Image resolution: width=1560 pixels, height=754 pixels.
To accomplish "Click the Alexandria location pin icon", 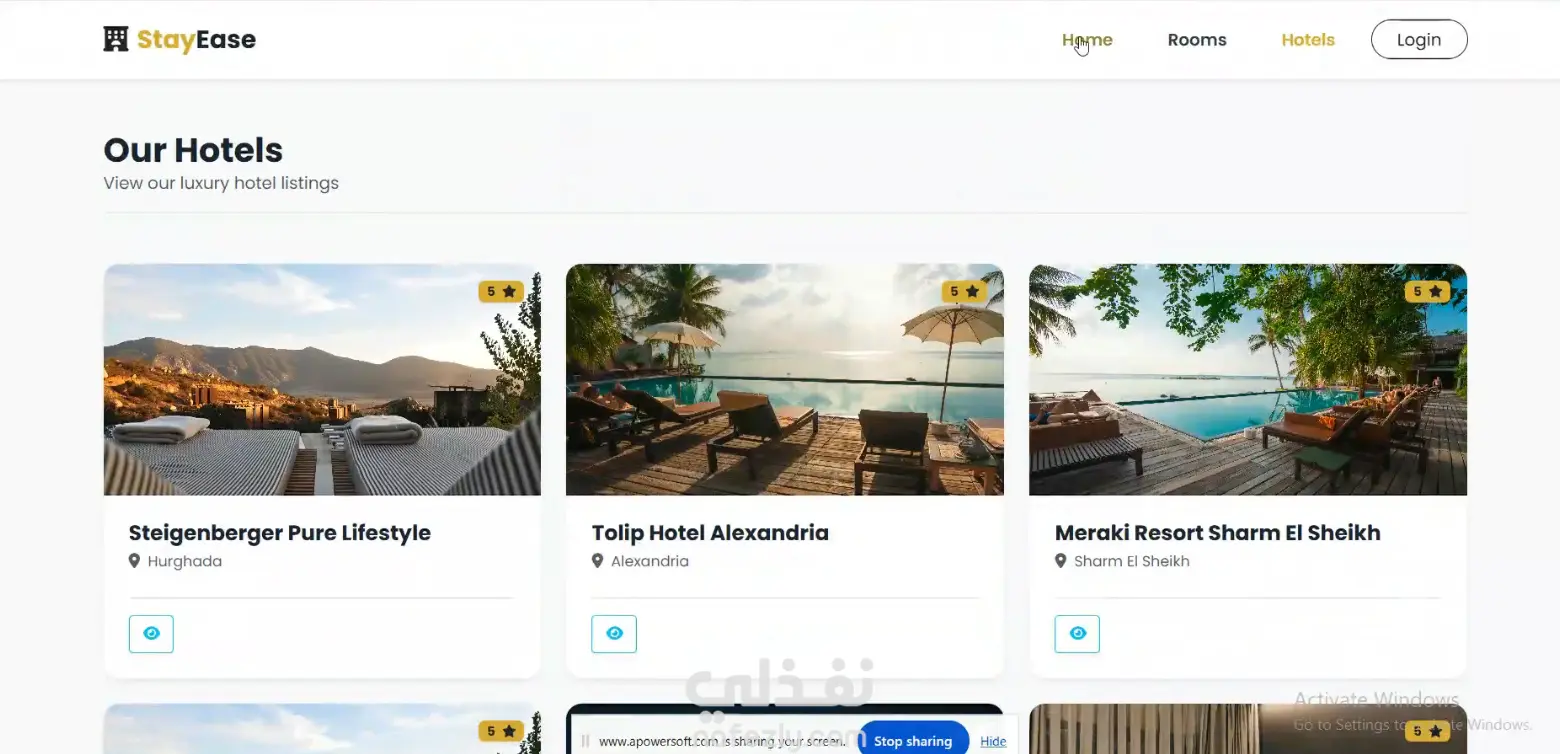I will point(597,561).
